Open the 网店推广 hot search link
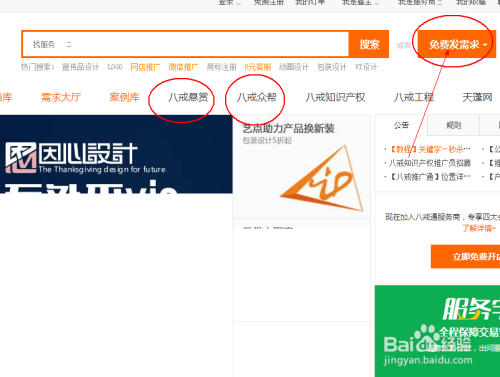Screen dimensions: 500x377 click(145, 67)
